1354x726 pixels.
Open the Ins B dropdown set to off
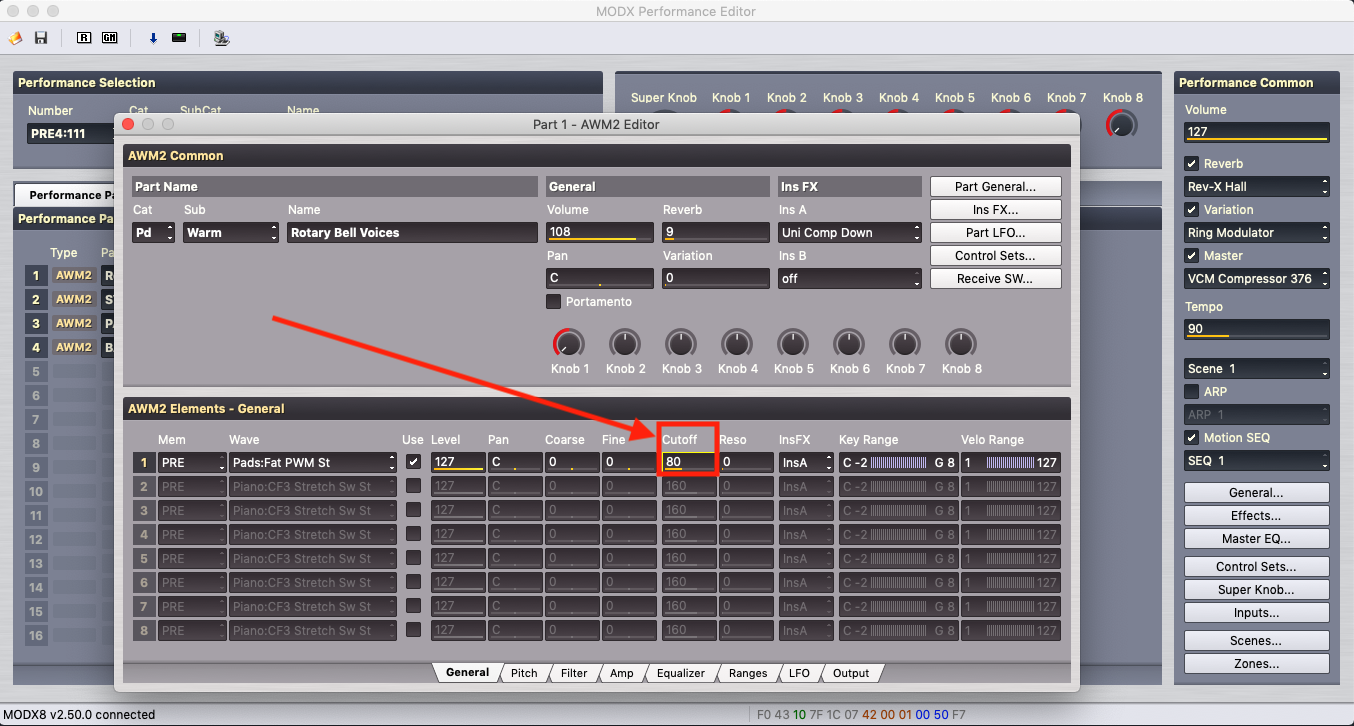tap(850, 278)
